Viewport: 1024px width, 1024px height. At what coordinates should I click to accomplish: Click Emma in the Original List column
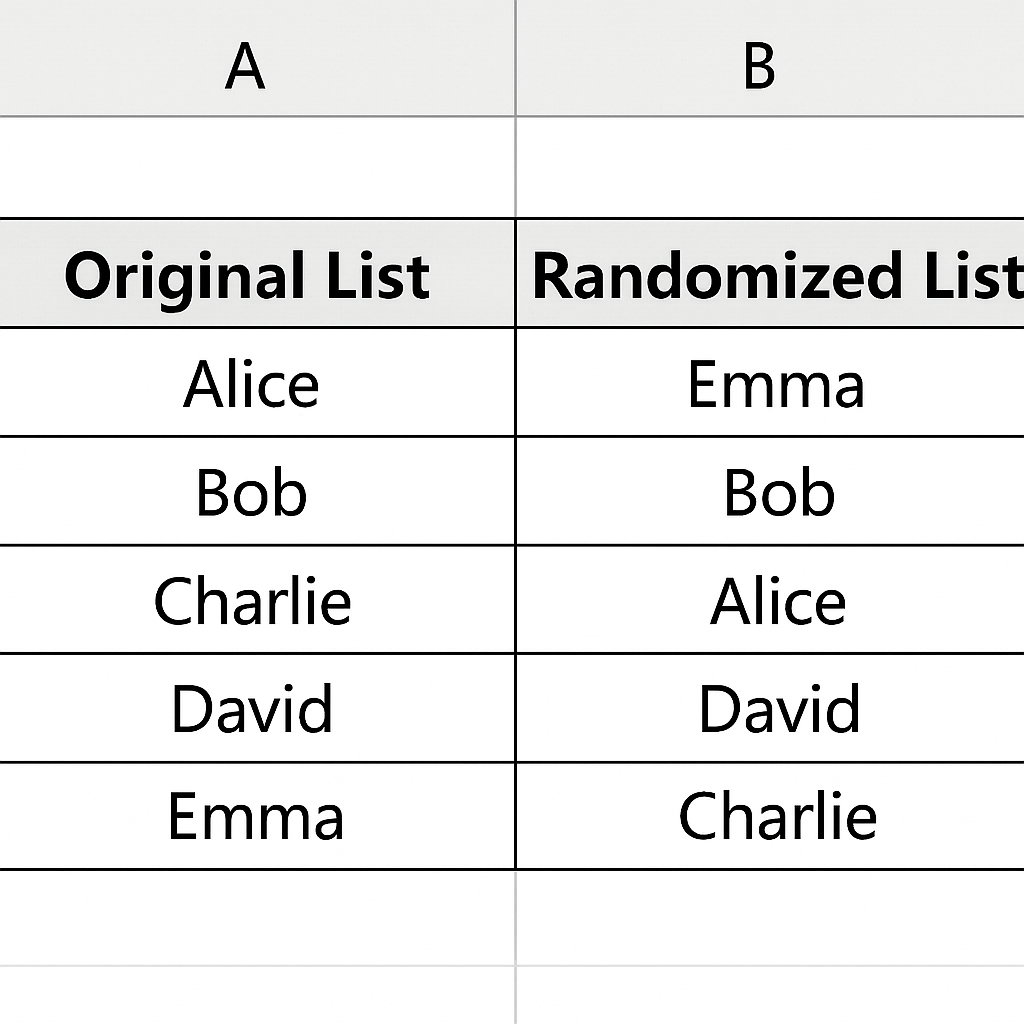click(255, 816)
